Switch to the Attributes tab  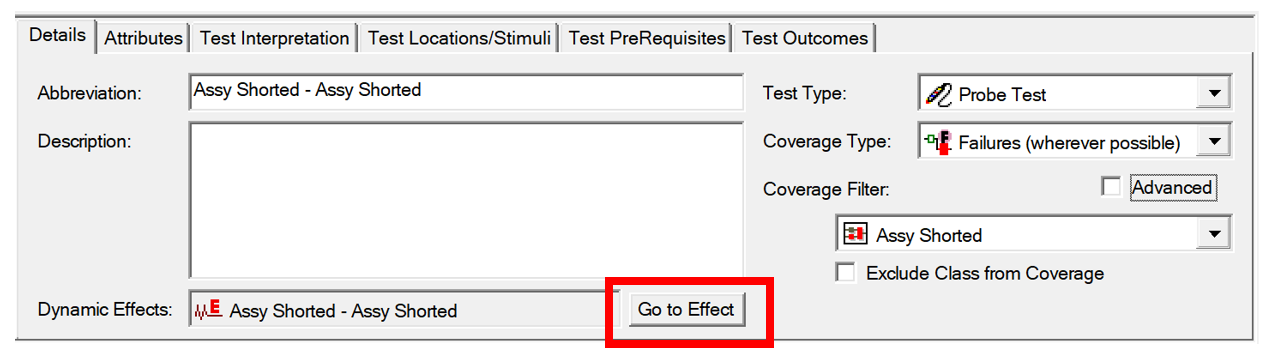144,38
